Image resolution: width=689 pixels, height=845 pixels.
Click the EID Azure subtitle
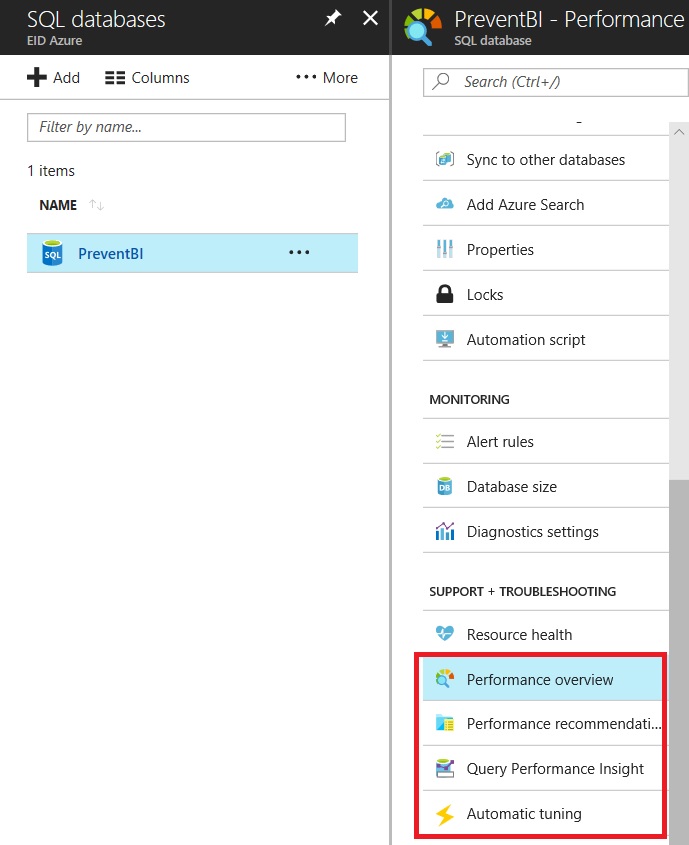(x=54, y=40)
